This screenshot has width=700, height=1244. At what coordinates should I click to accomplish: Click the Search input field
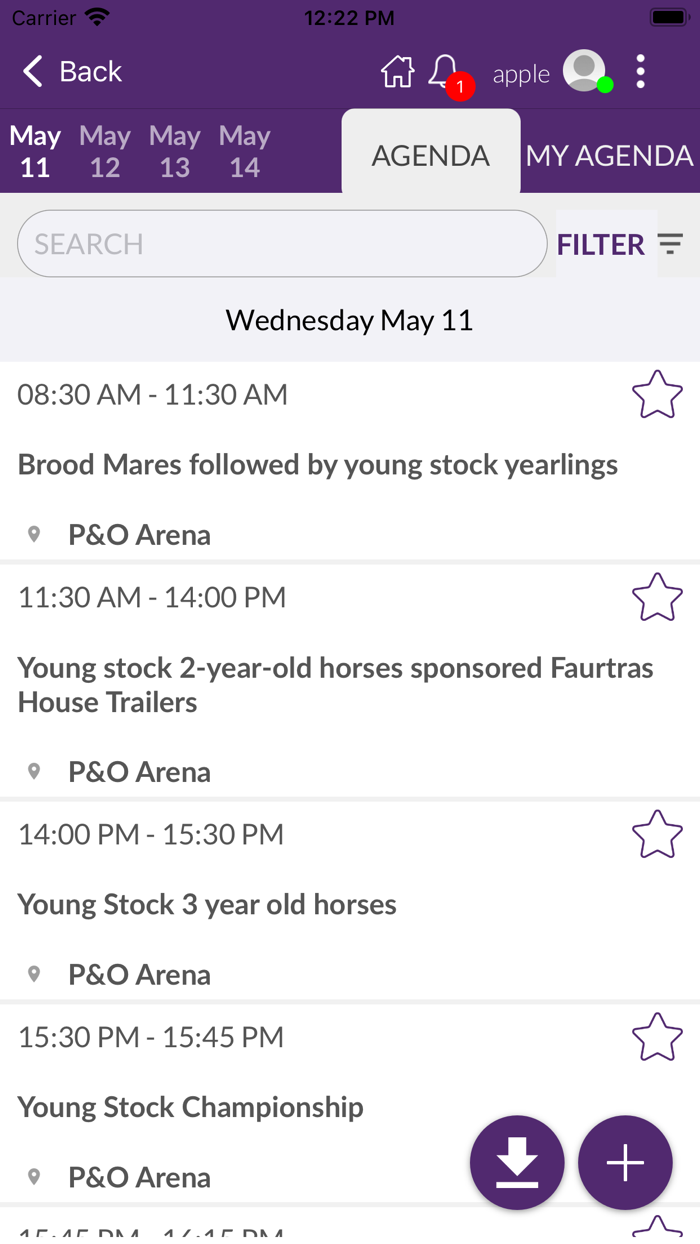(282, 244)
